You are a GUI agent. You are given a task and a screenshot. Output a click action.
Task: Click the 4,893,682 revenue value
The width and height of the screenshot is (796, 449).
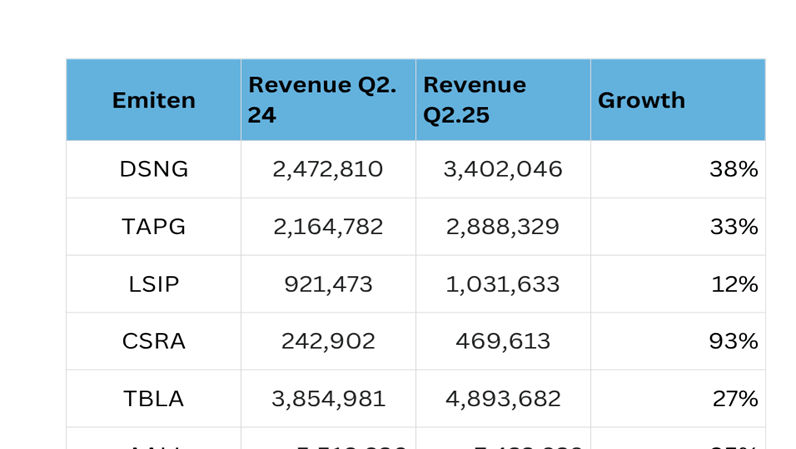tap(502, 399)
